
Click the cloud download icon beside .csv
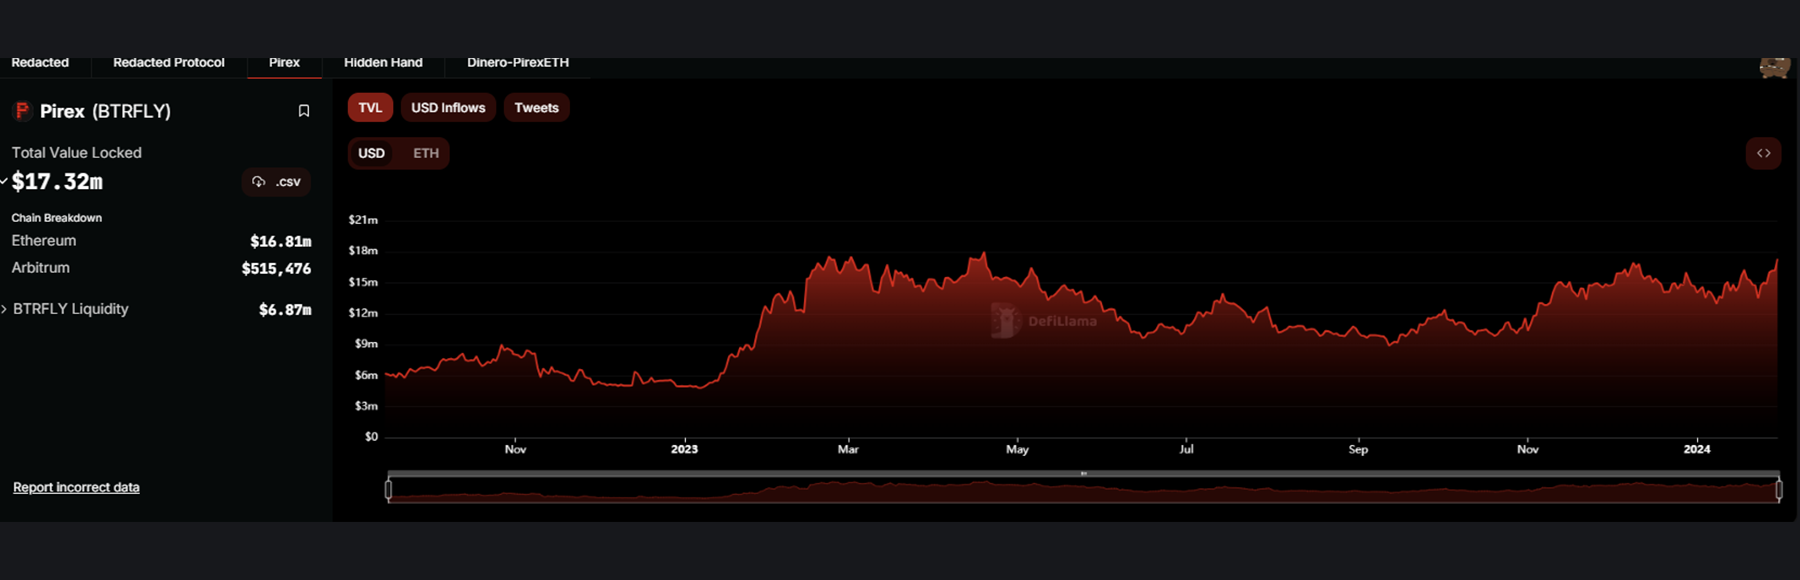(x=259, y=182)
